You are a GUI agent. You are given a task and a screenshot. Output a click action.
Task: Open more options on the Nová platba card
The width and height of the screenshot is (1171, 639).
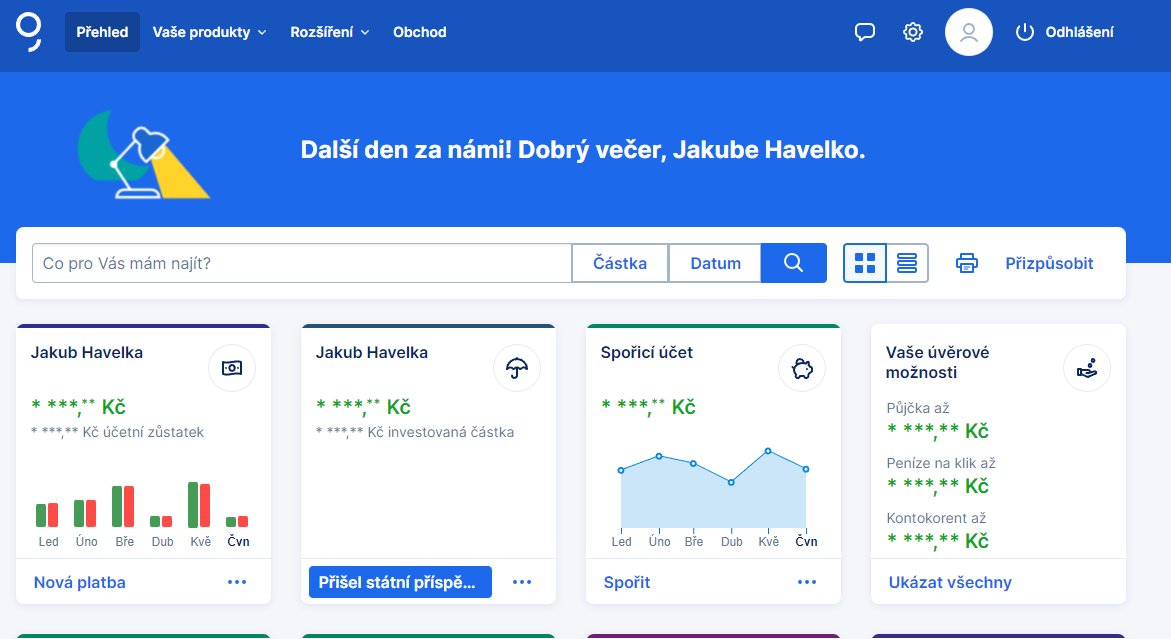pos(237,582)
